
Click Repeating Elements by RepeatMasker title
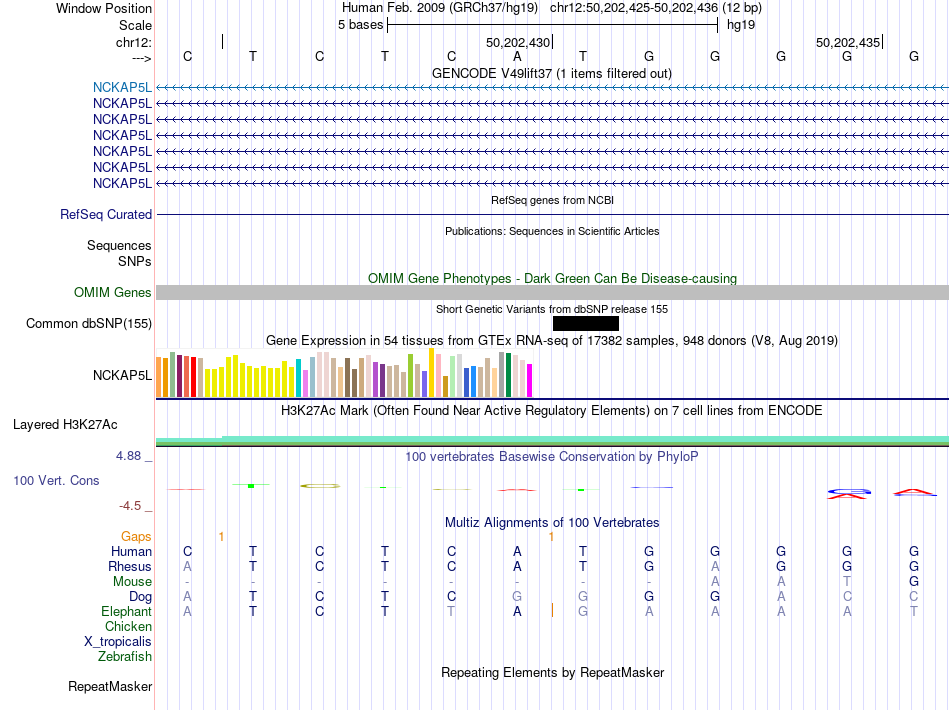552,672
